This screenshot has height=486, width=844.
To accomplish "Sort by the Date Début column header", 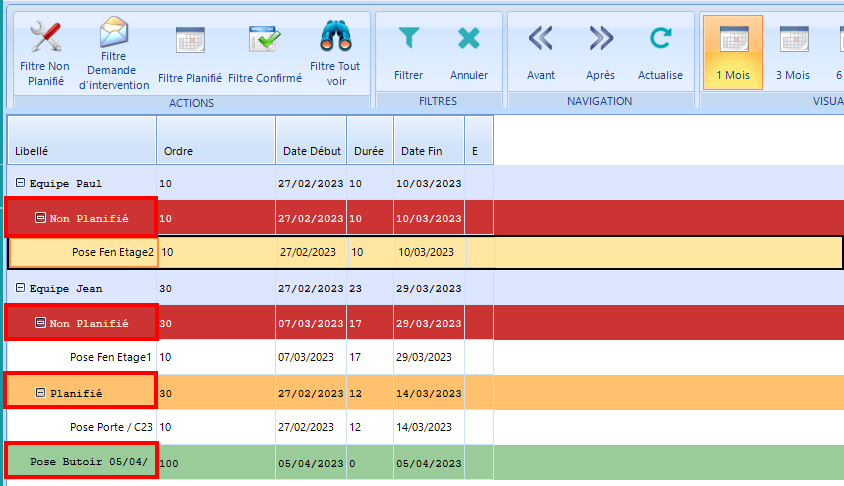I will [311, 151].
